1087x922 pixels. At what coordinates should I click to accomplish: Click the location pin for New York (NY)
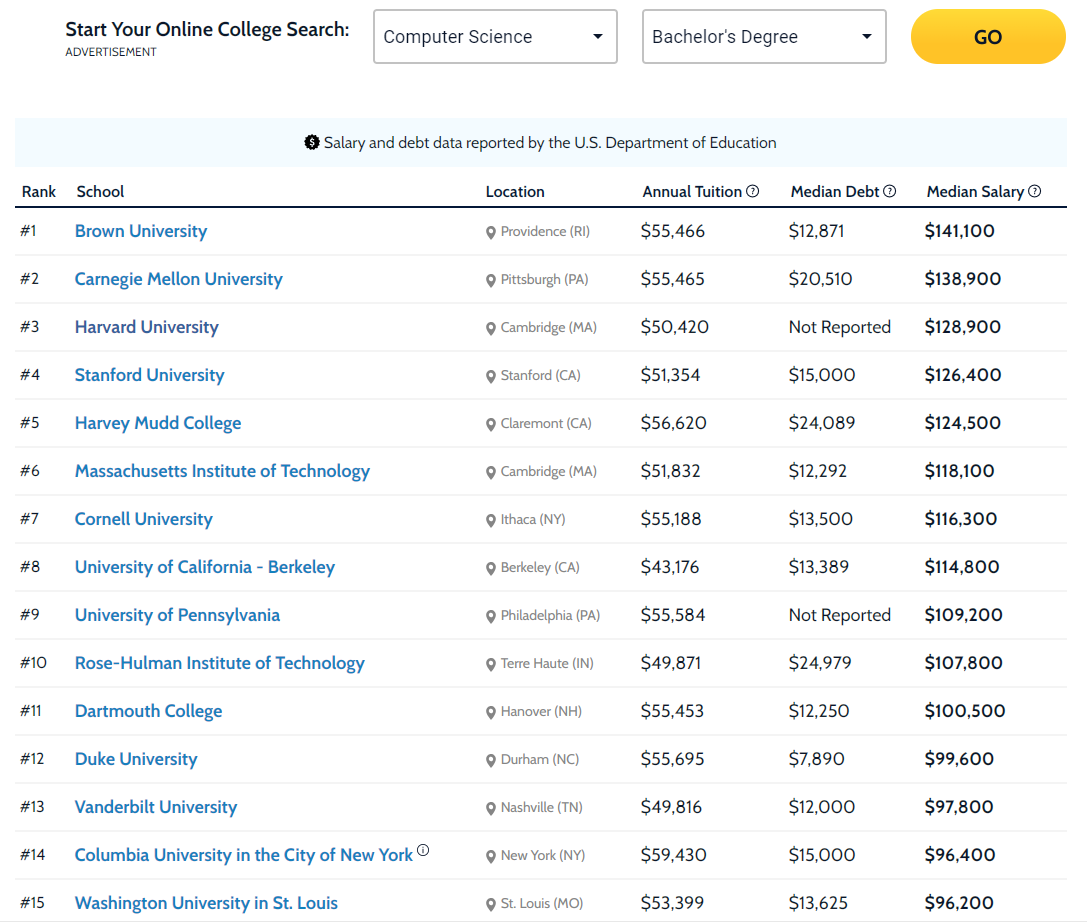[x=491, y=856]
